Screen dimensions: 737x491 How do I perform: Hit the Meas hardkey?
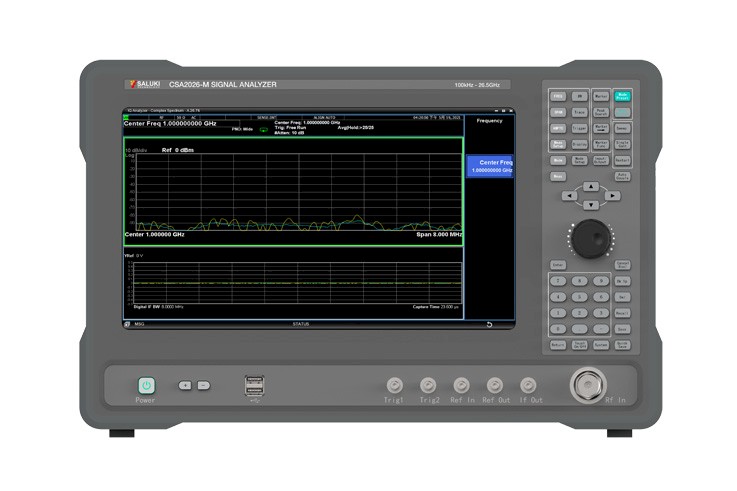coord(558,176)
